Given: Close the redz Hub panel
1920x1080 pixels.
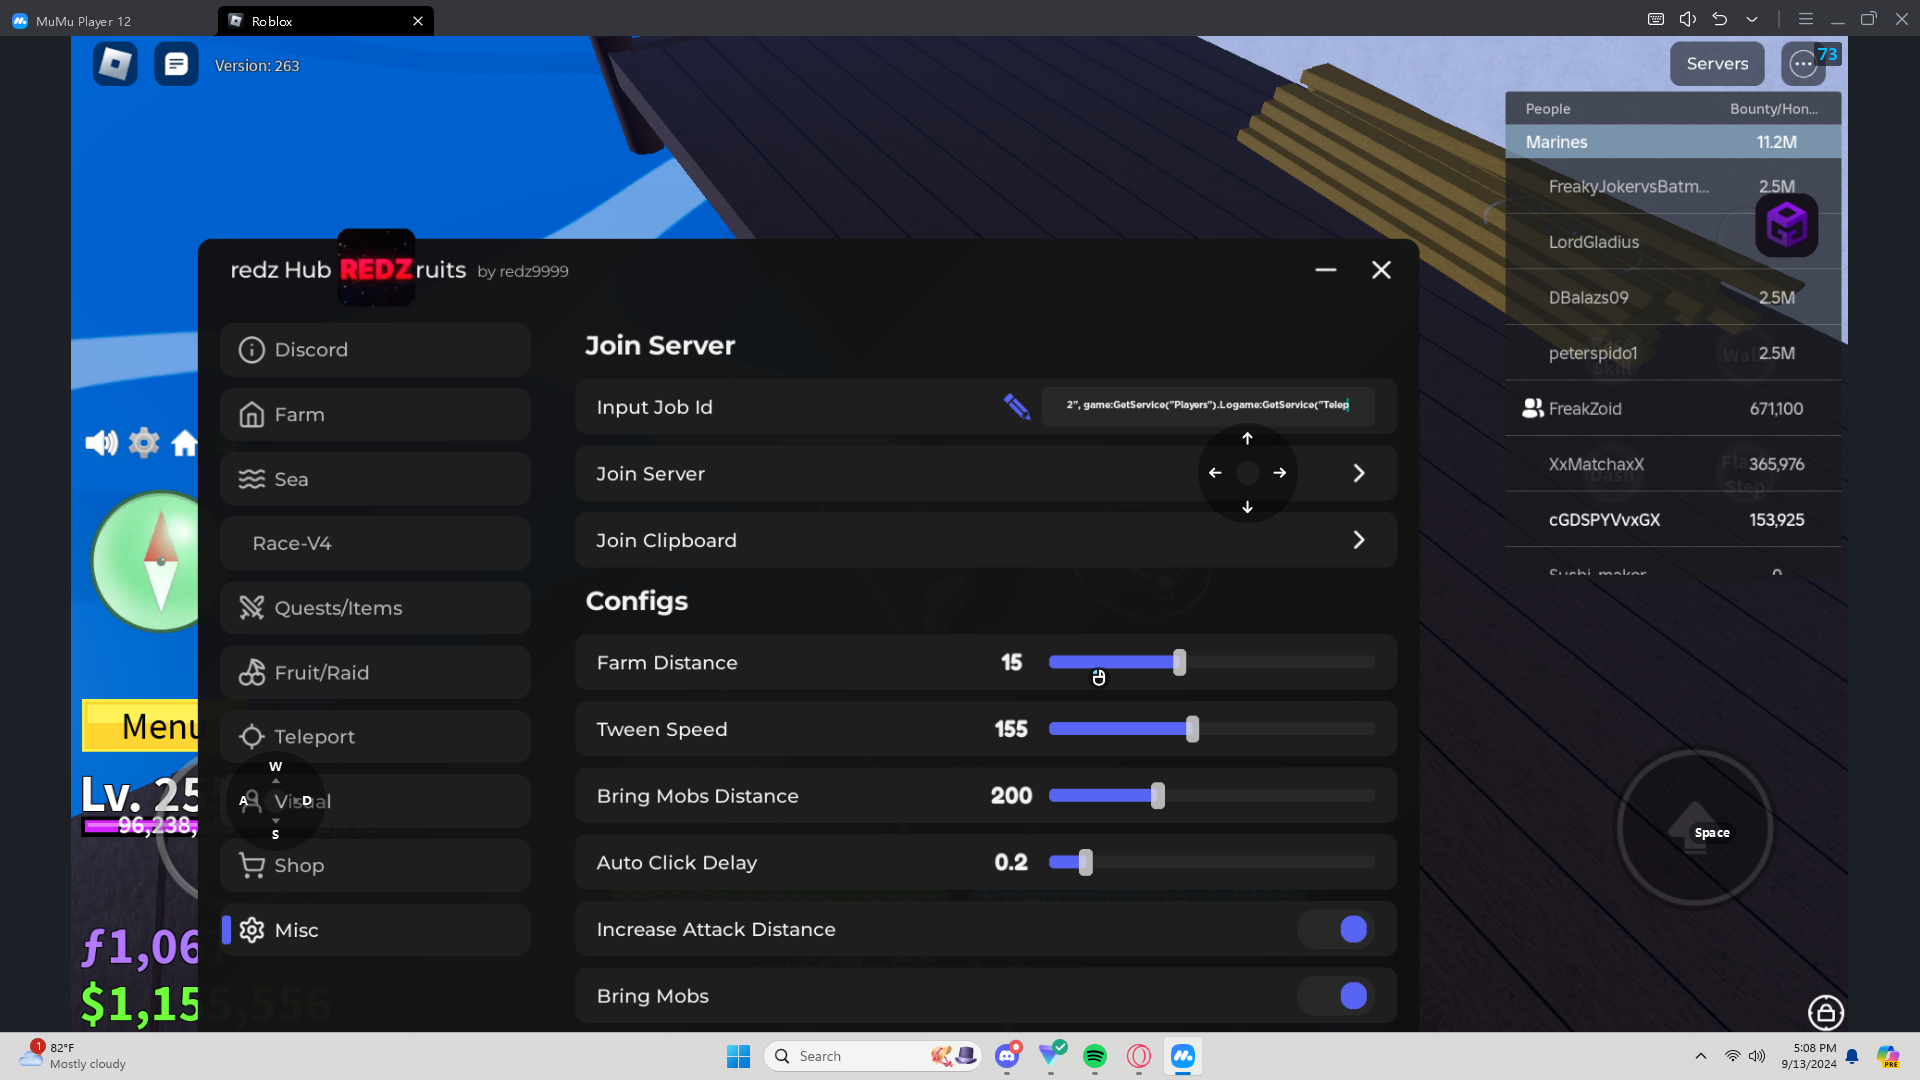Looking at the screenshot, I should [1381, 270].
